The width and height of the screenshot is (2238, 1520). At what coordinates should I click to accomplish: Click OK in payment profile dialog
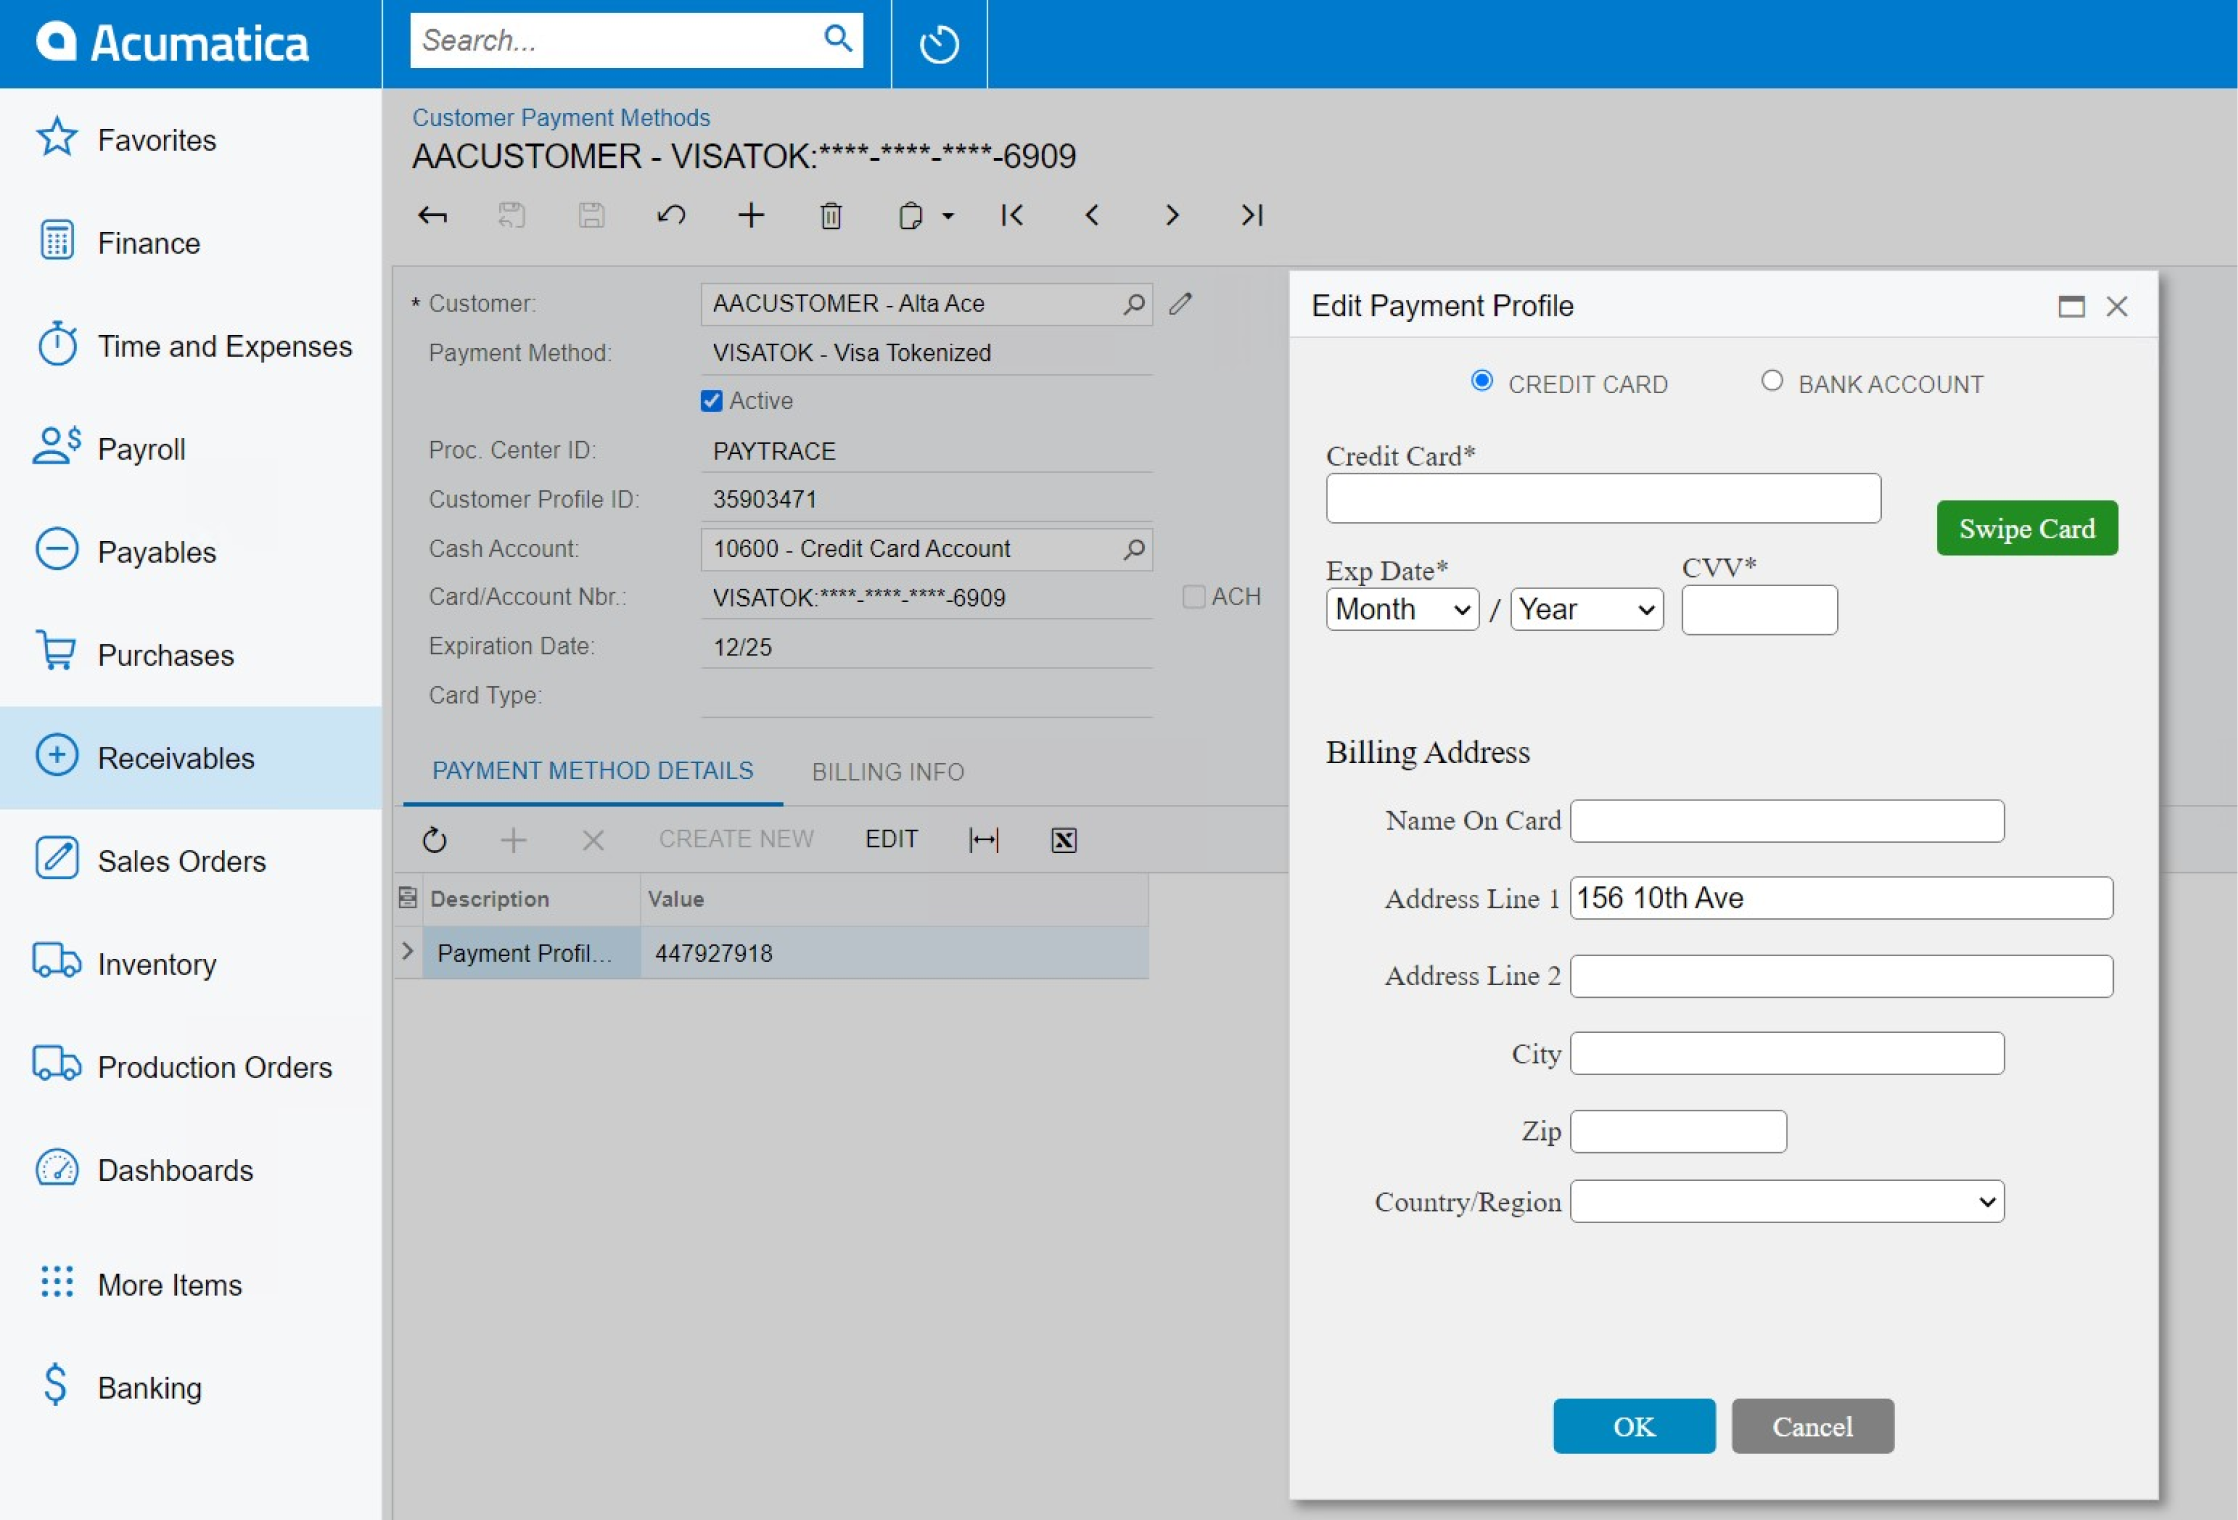pyautogui.click(x=1634, y=1426)
